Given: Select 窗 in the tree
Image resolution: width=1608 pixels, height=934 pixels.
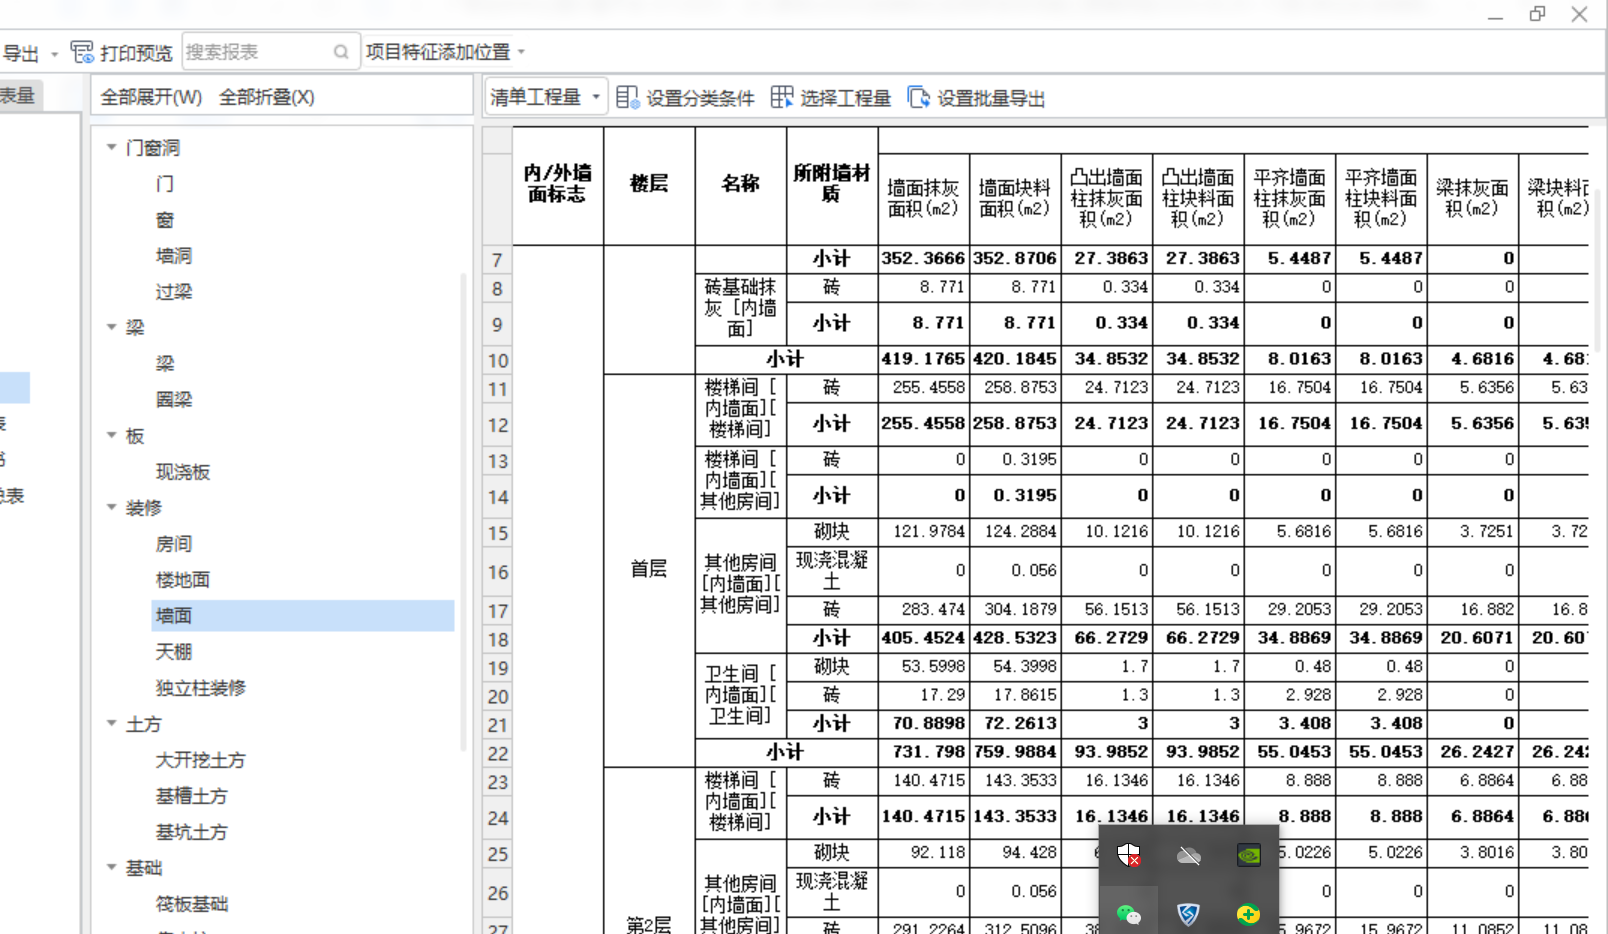Looking at the screenshot, I should [x=165, y=220].
